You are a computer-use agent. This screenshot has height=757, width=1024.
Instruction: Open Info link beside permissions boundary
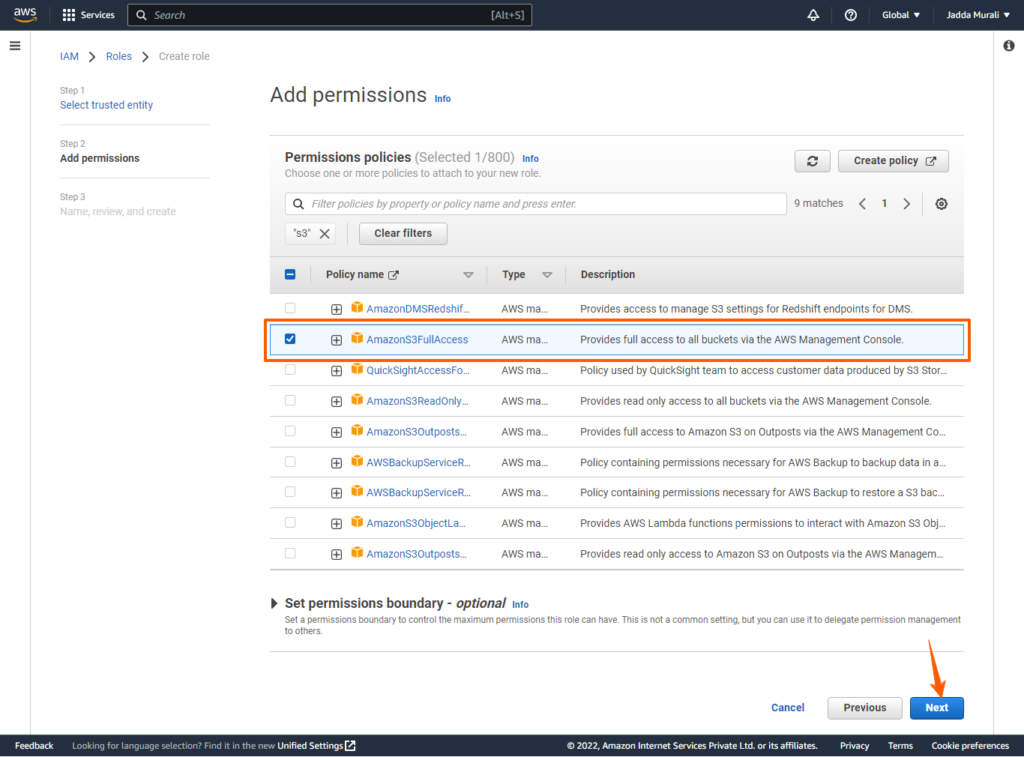520,605
